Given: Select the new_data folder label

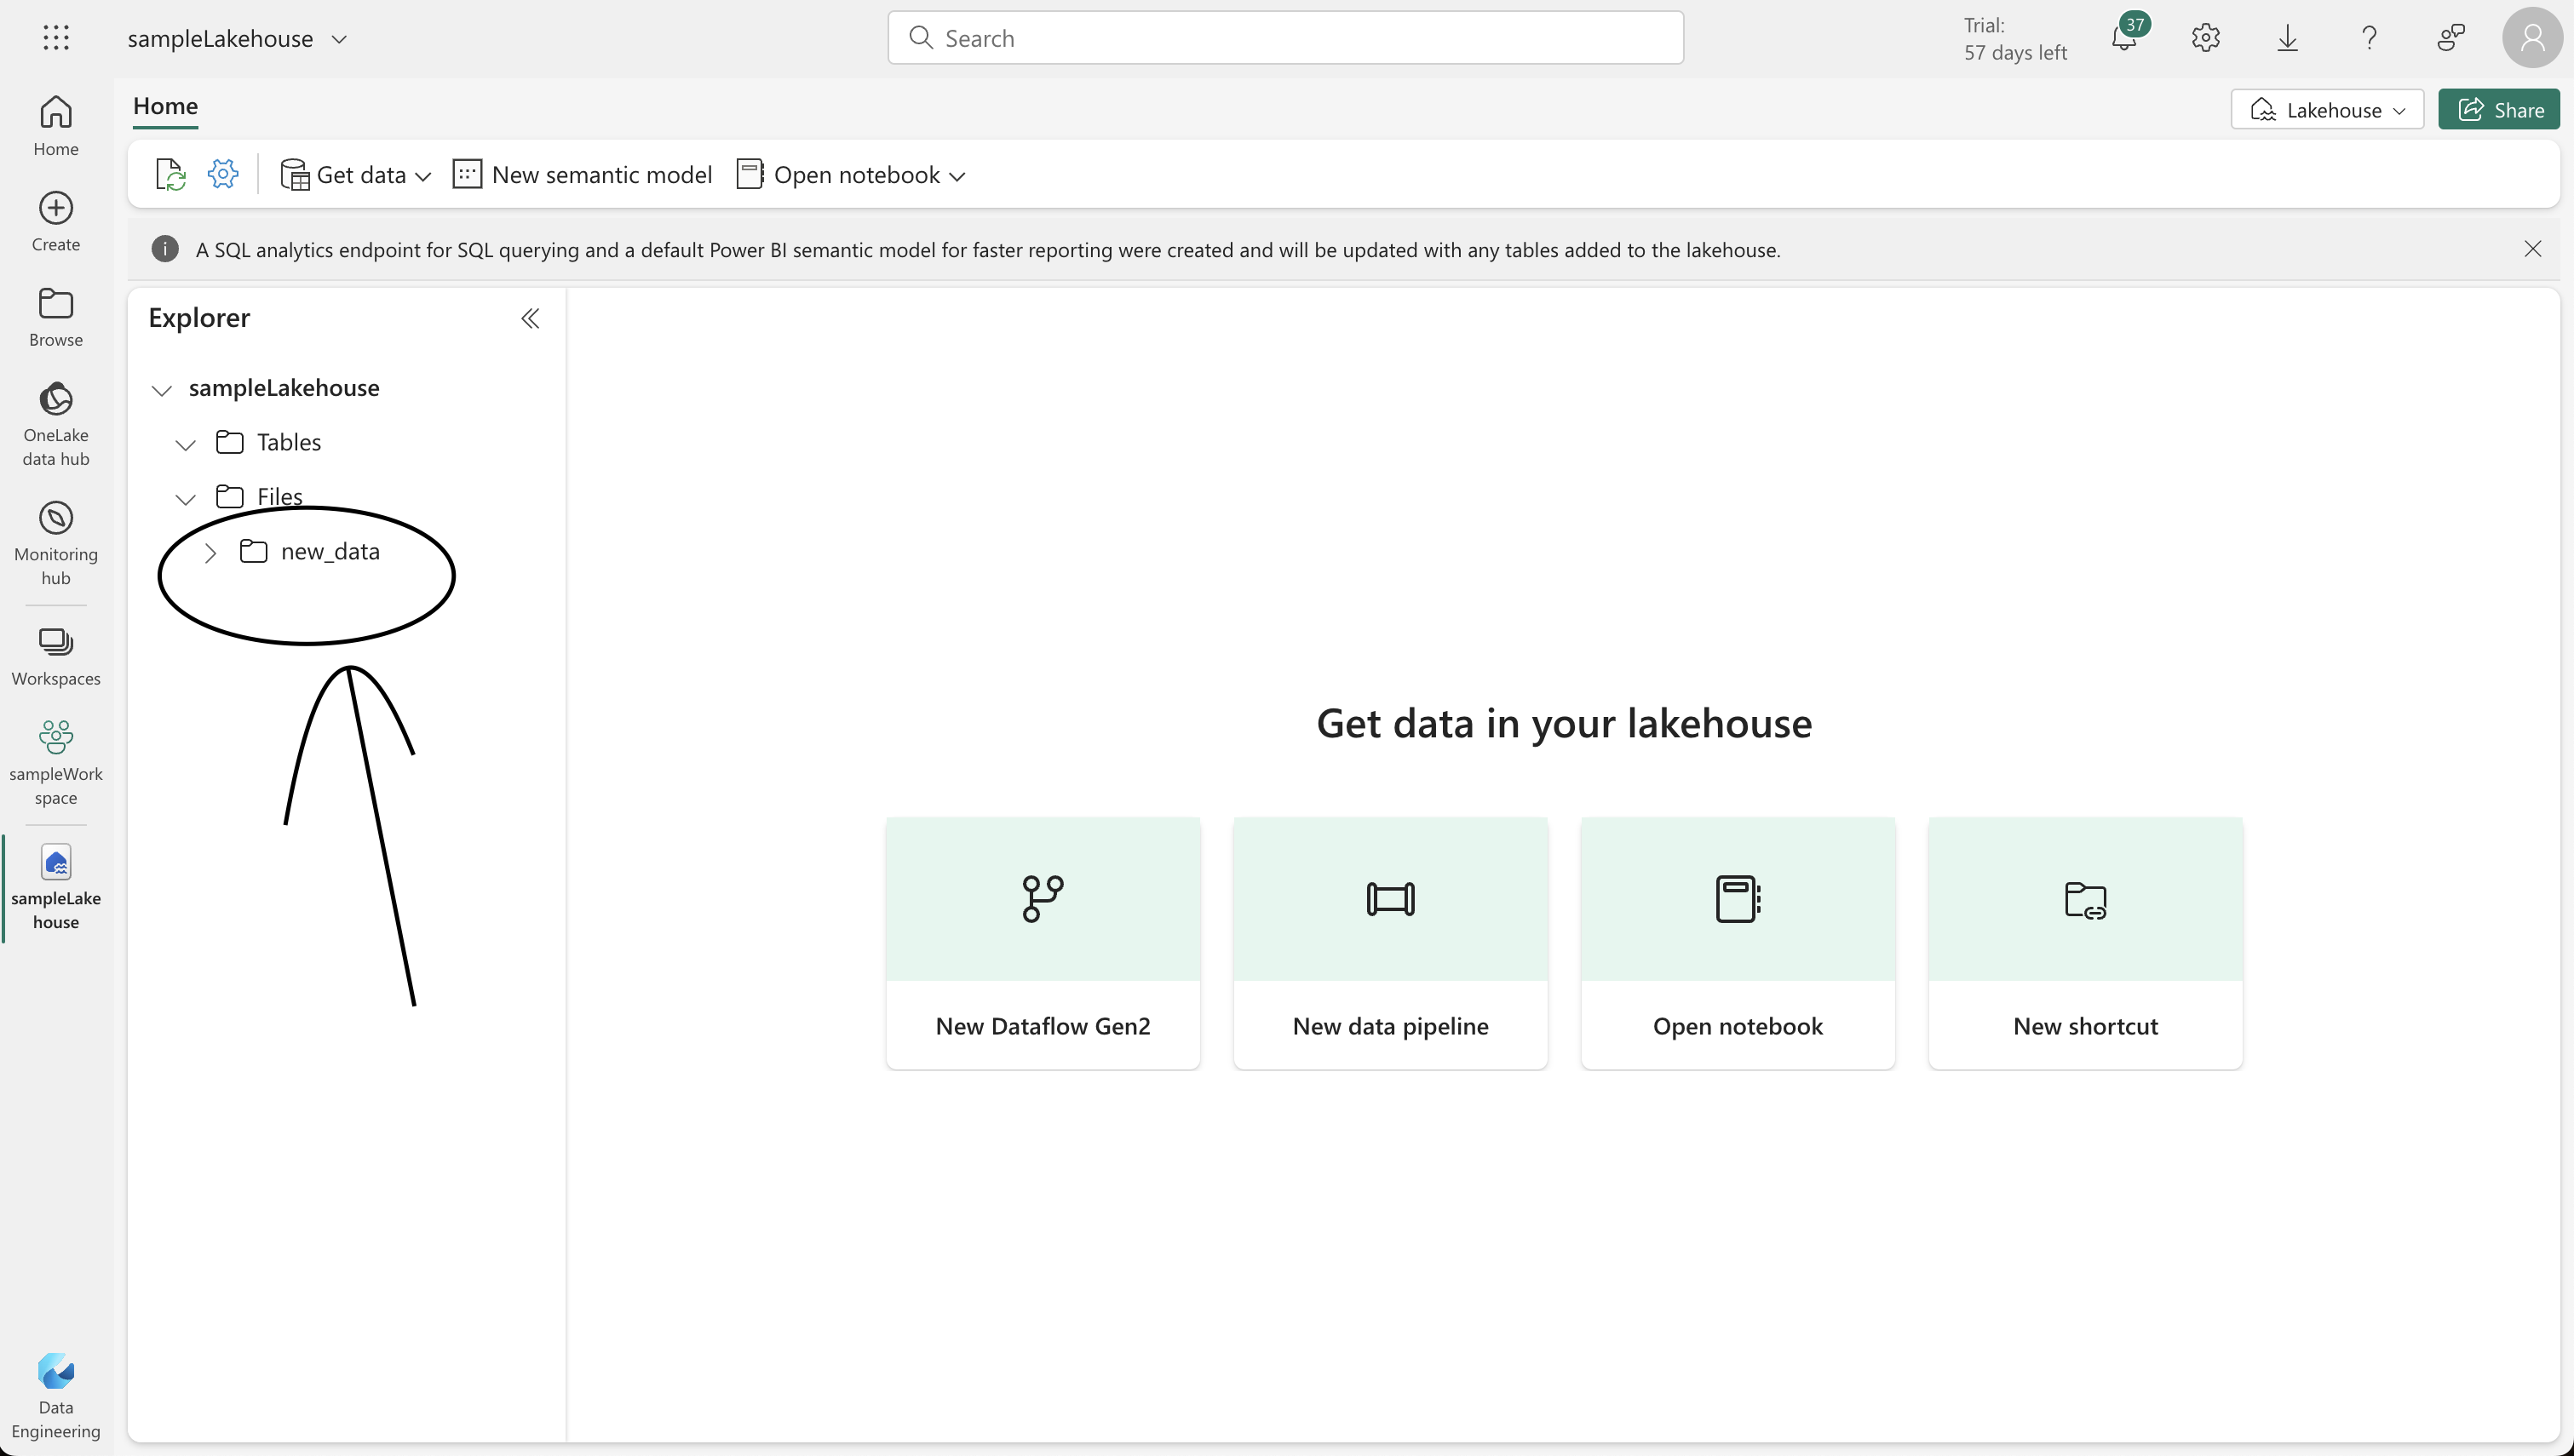Looking at the screenshot, I should 330,551.
